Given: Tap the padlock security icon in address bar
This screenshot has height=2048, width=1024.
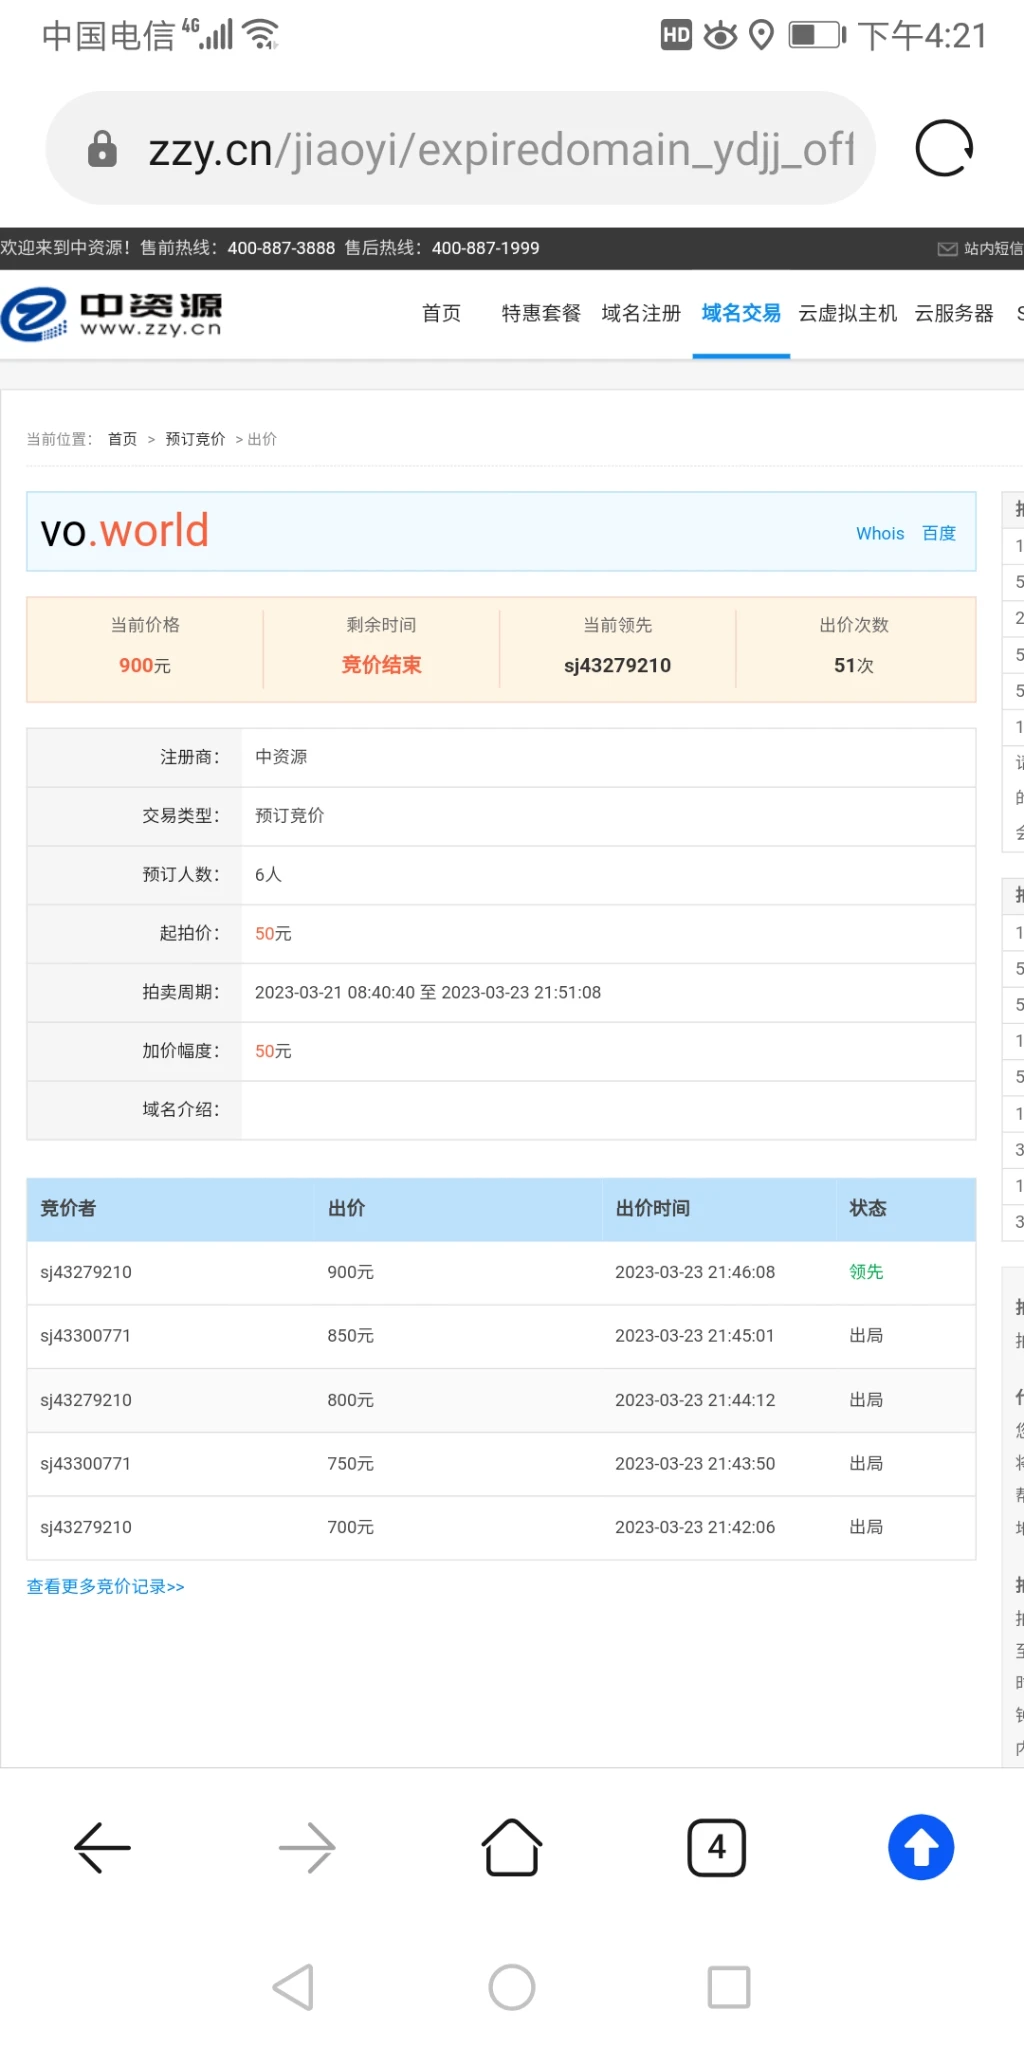Looking at the screenshot, I should (102, 149).
